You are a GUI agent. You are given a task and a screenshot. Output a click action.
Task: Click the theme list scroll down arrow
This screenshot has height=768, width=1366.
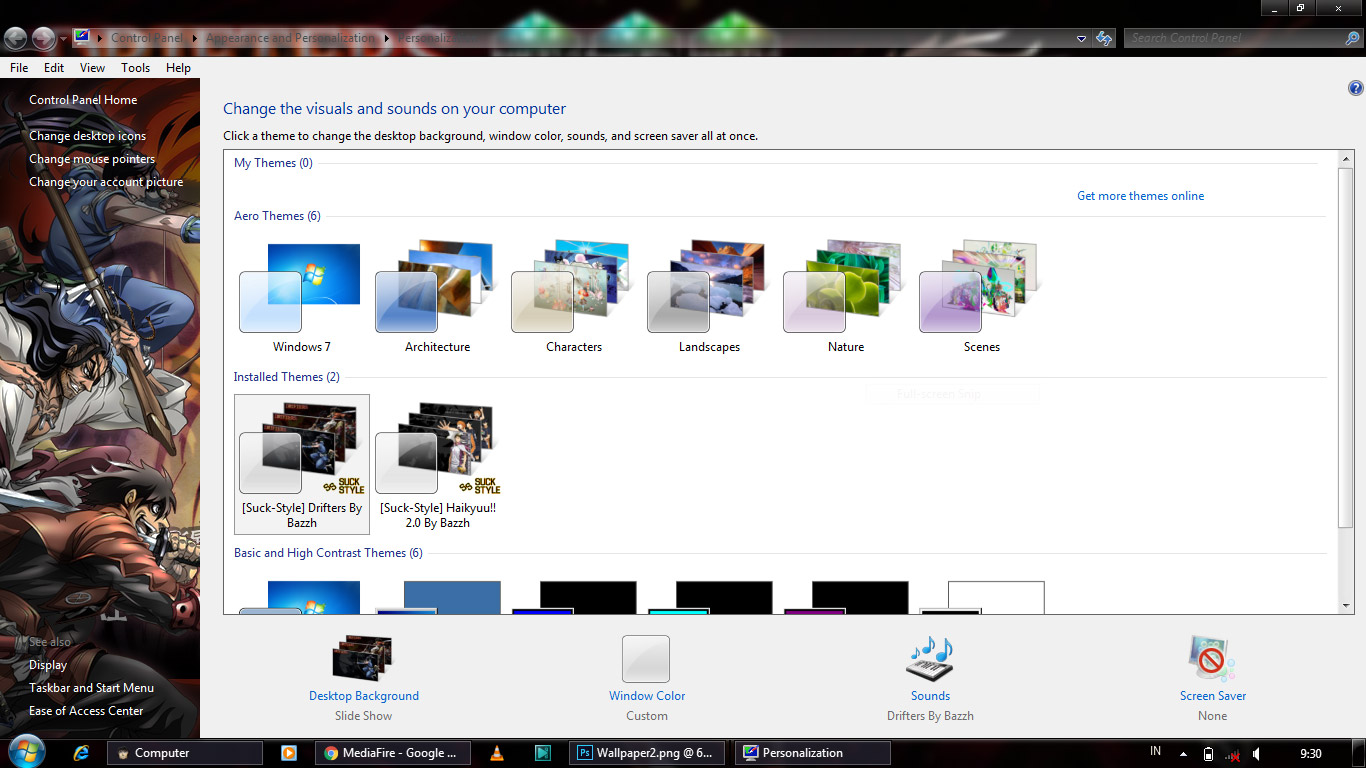(x=1347, y=606)
